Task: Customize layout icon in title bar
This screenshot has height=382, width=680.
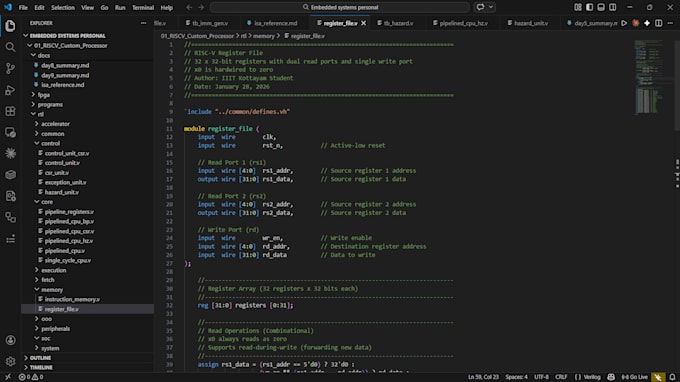Action: (x=578, y=7)
